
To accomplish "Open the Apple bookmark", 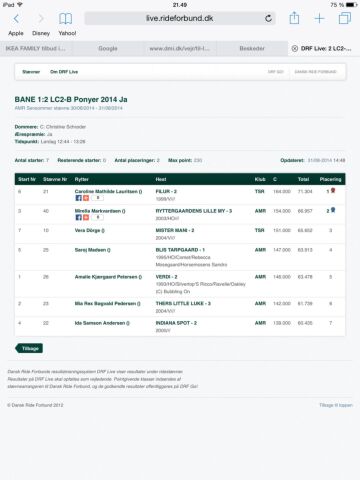I will [x=16, y=33].
